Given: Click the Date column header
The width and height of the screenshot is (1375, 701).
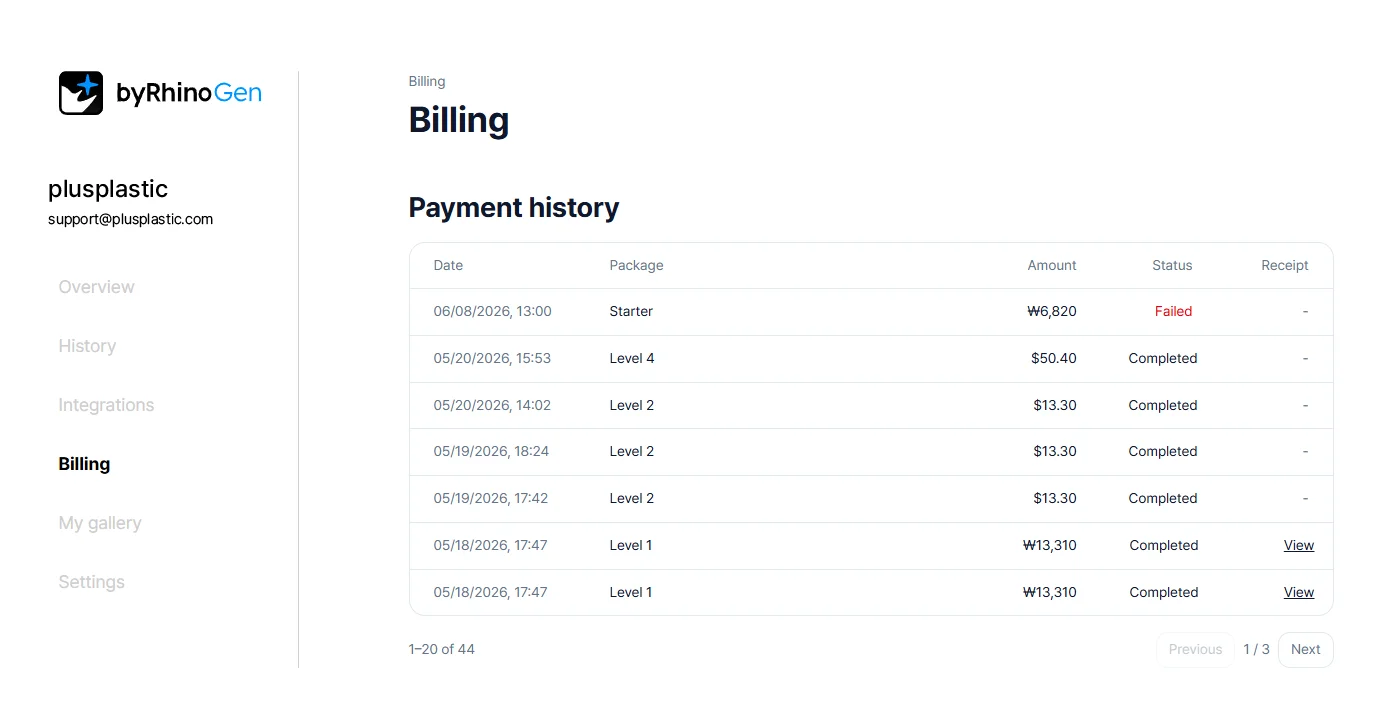Looking at the screenshot, I should pos(448,265).
